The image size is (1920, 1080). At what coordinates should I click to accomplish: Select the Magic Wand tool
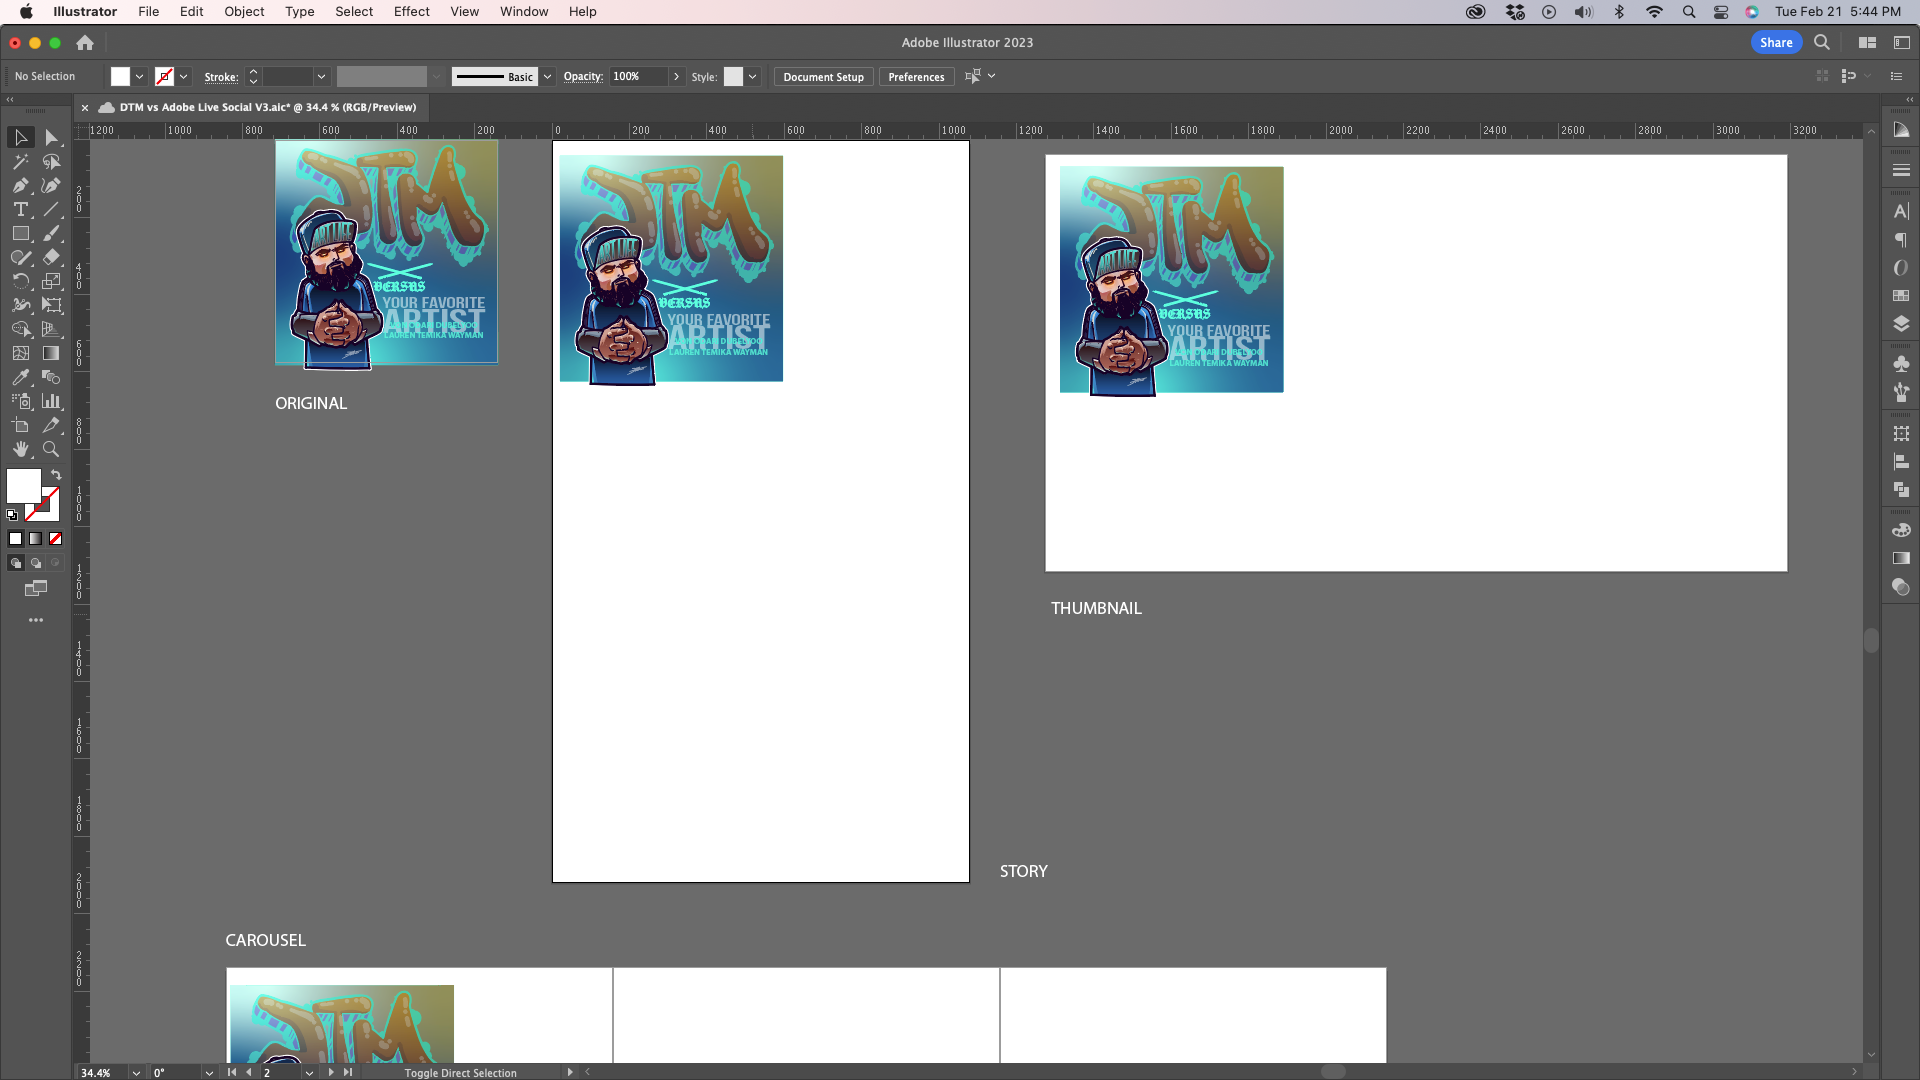click(21, 161)
